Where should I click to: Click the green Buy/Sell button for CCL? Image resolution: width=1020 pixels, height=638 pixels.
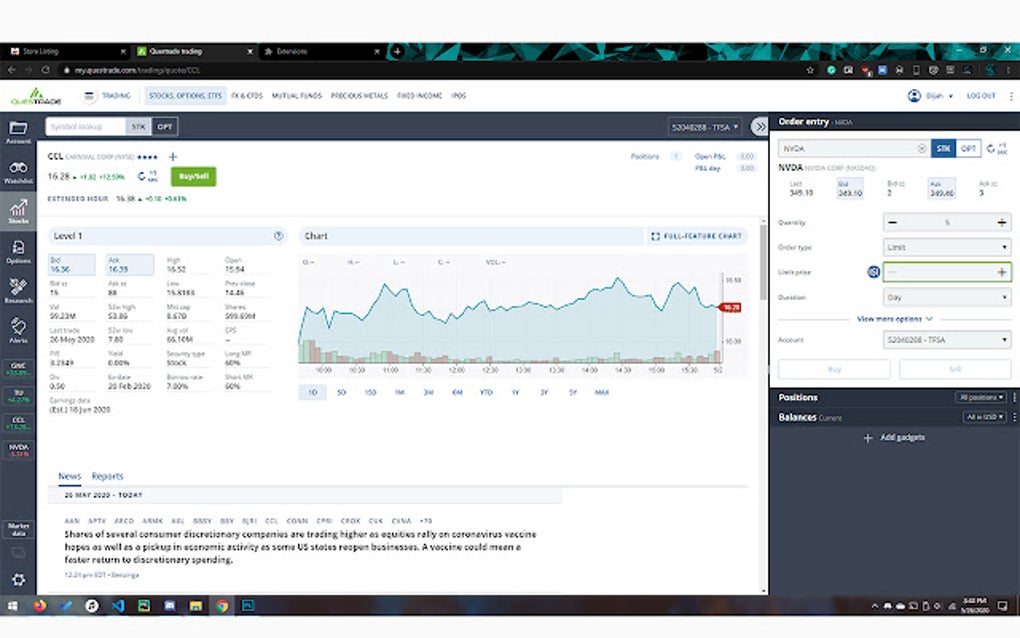193,176
